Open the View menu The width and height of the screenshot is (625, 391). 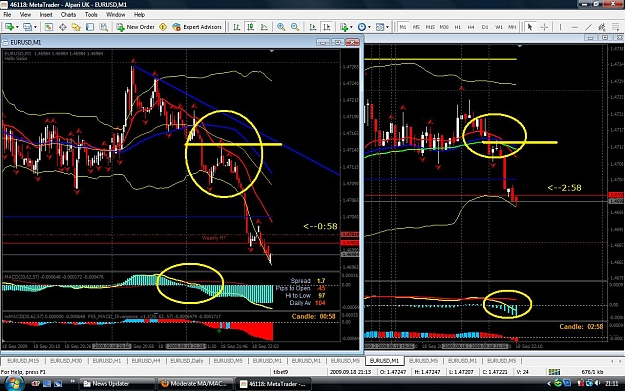click(x=25, y=15)
